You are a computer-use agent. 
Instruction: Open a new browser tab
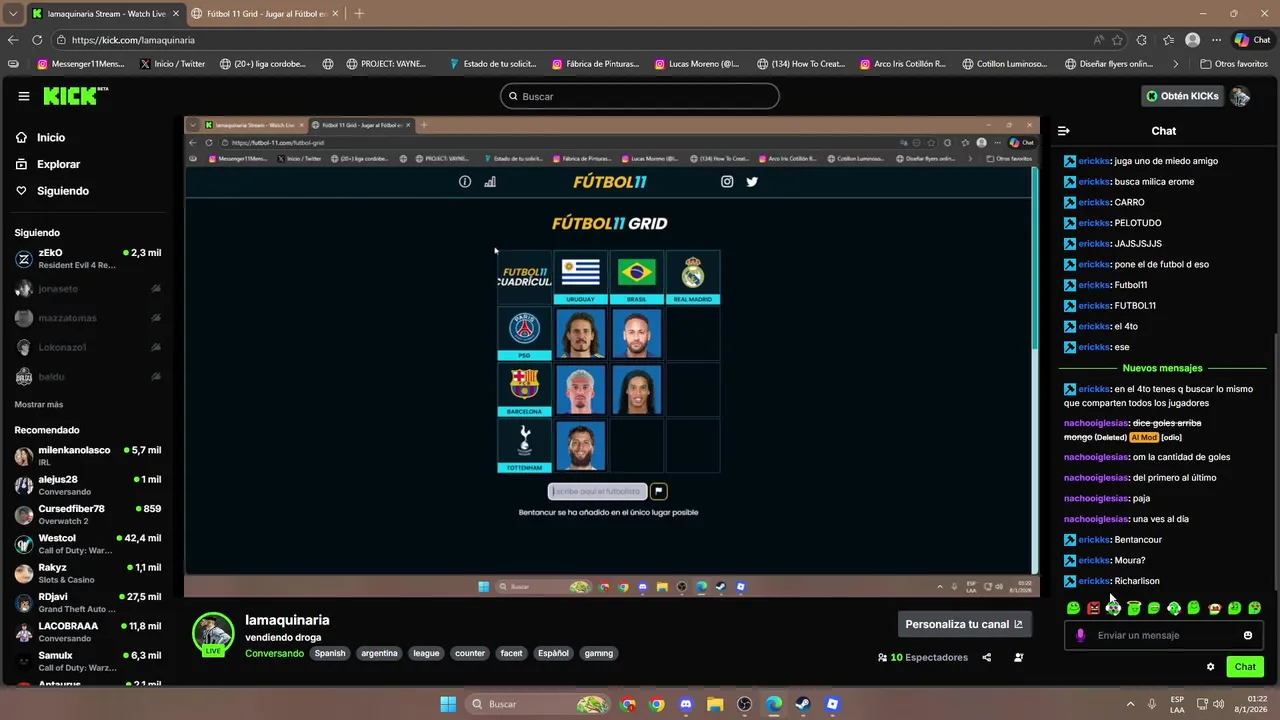tap(359, 14)
